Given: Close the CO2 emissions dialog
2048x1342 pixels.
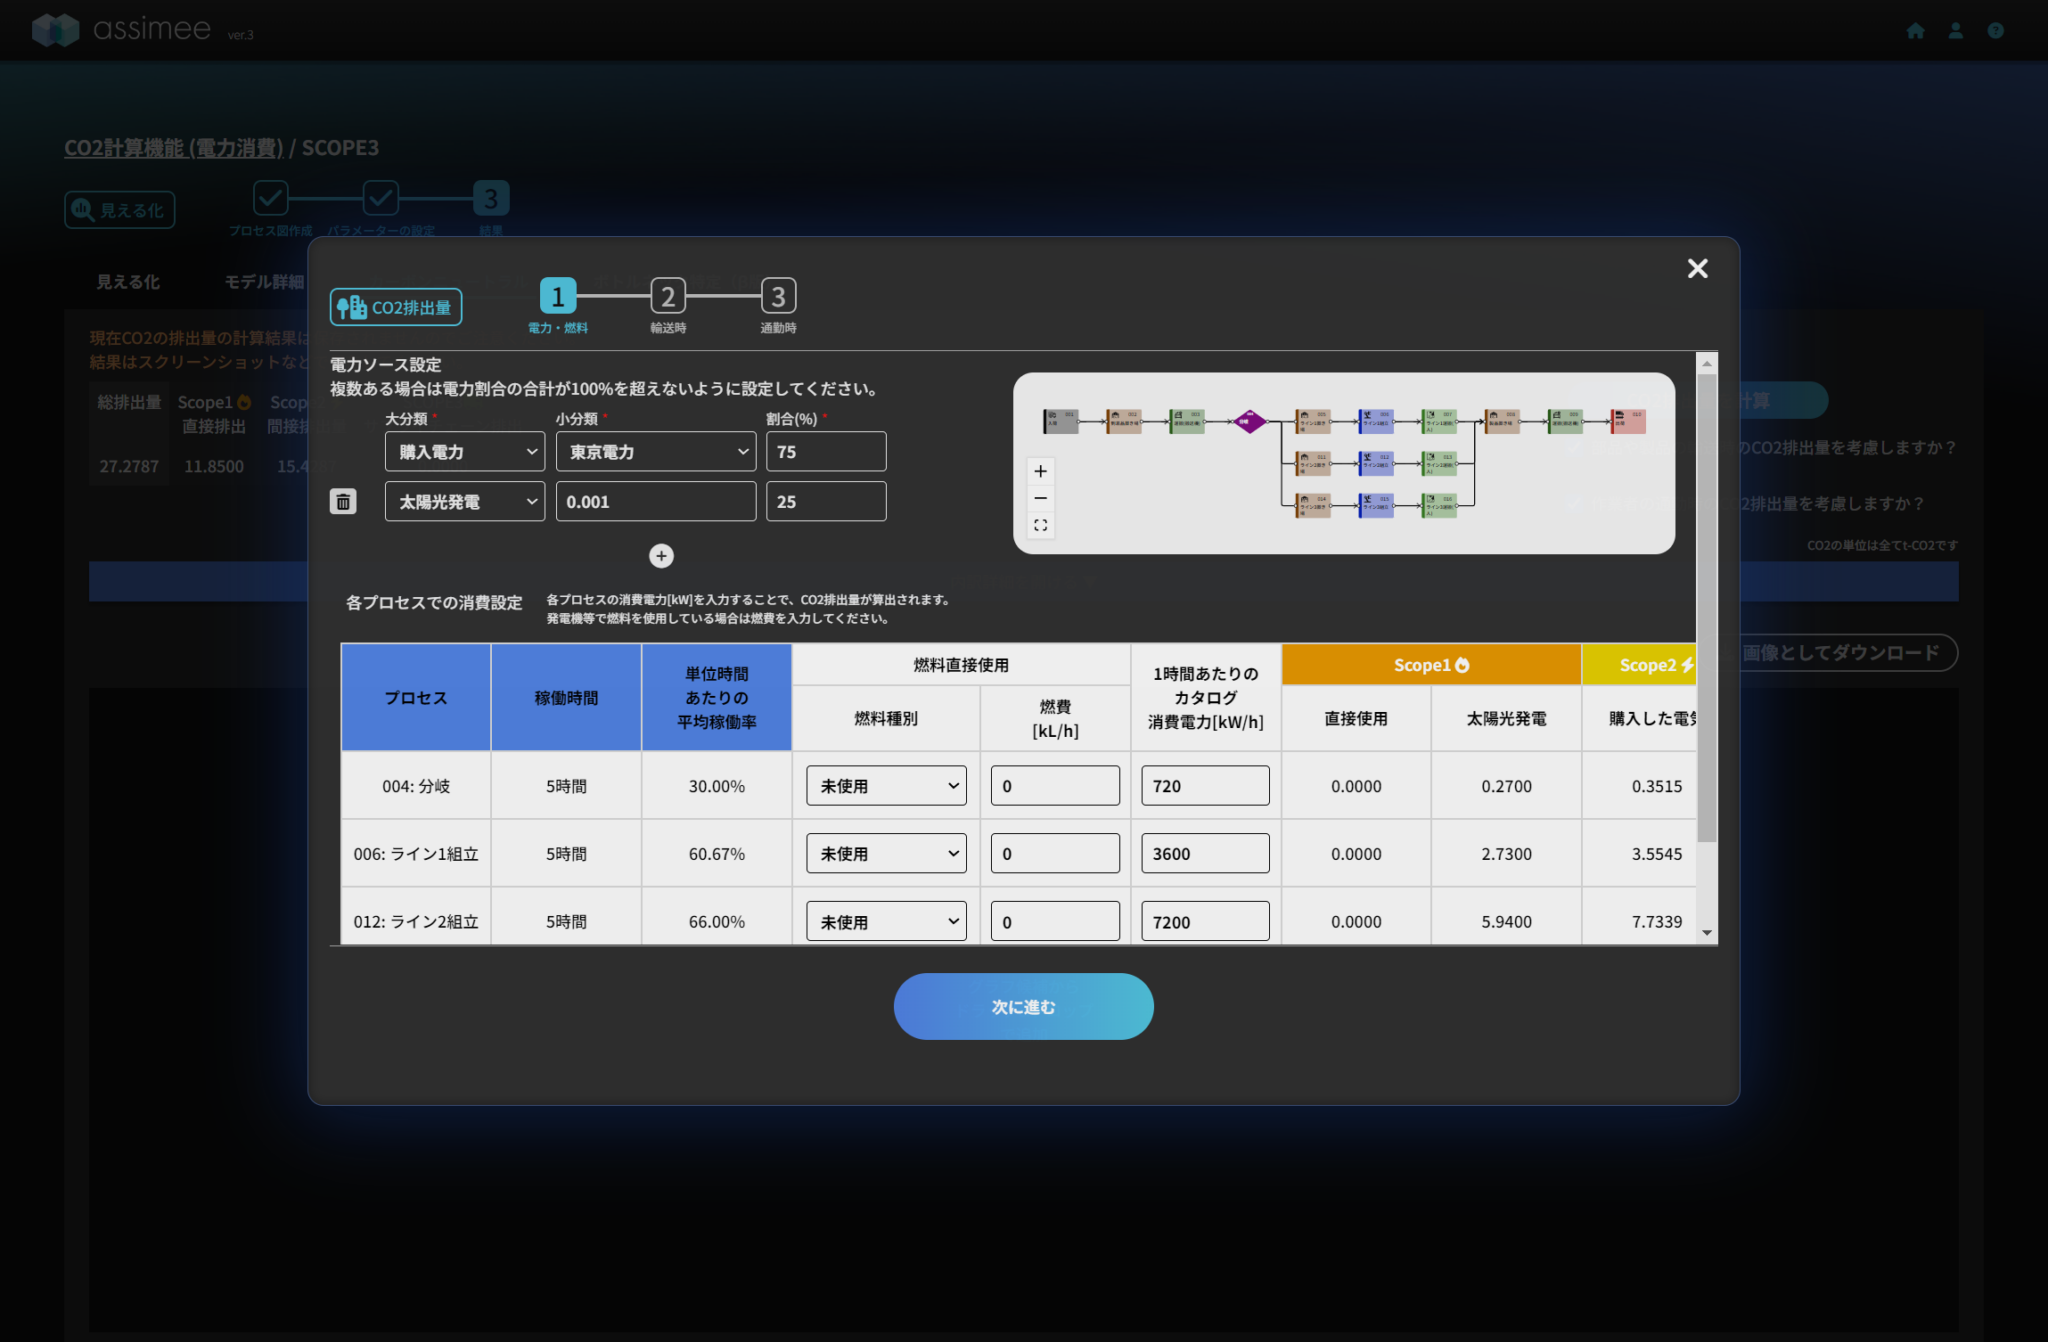Looking at the screenshot, I should (1697, 268).
